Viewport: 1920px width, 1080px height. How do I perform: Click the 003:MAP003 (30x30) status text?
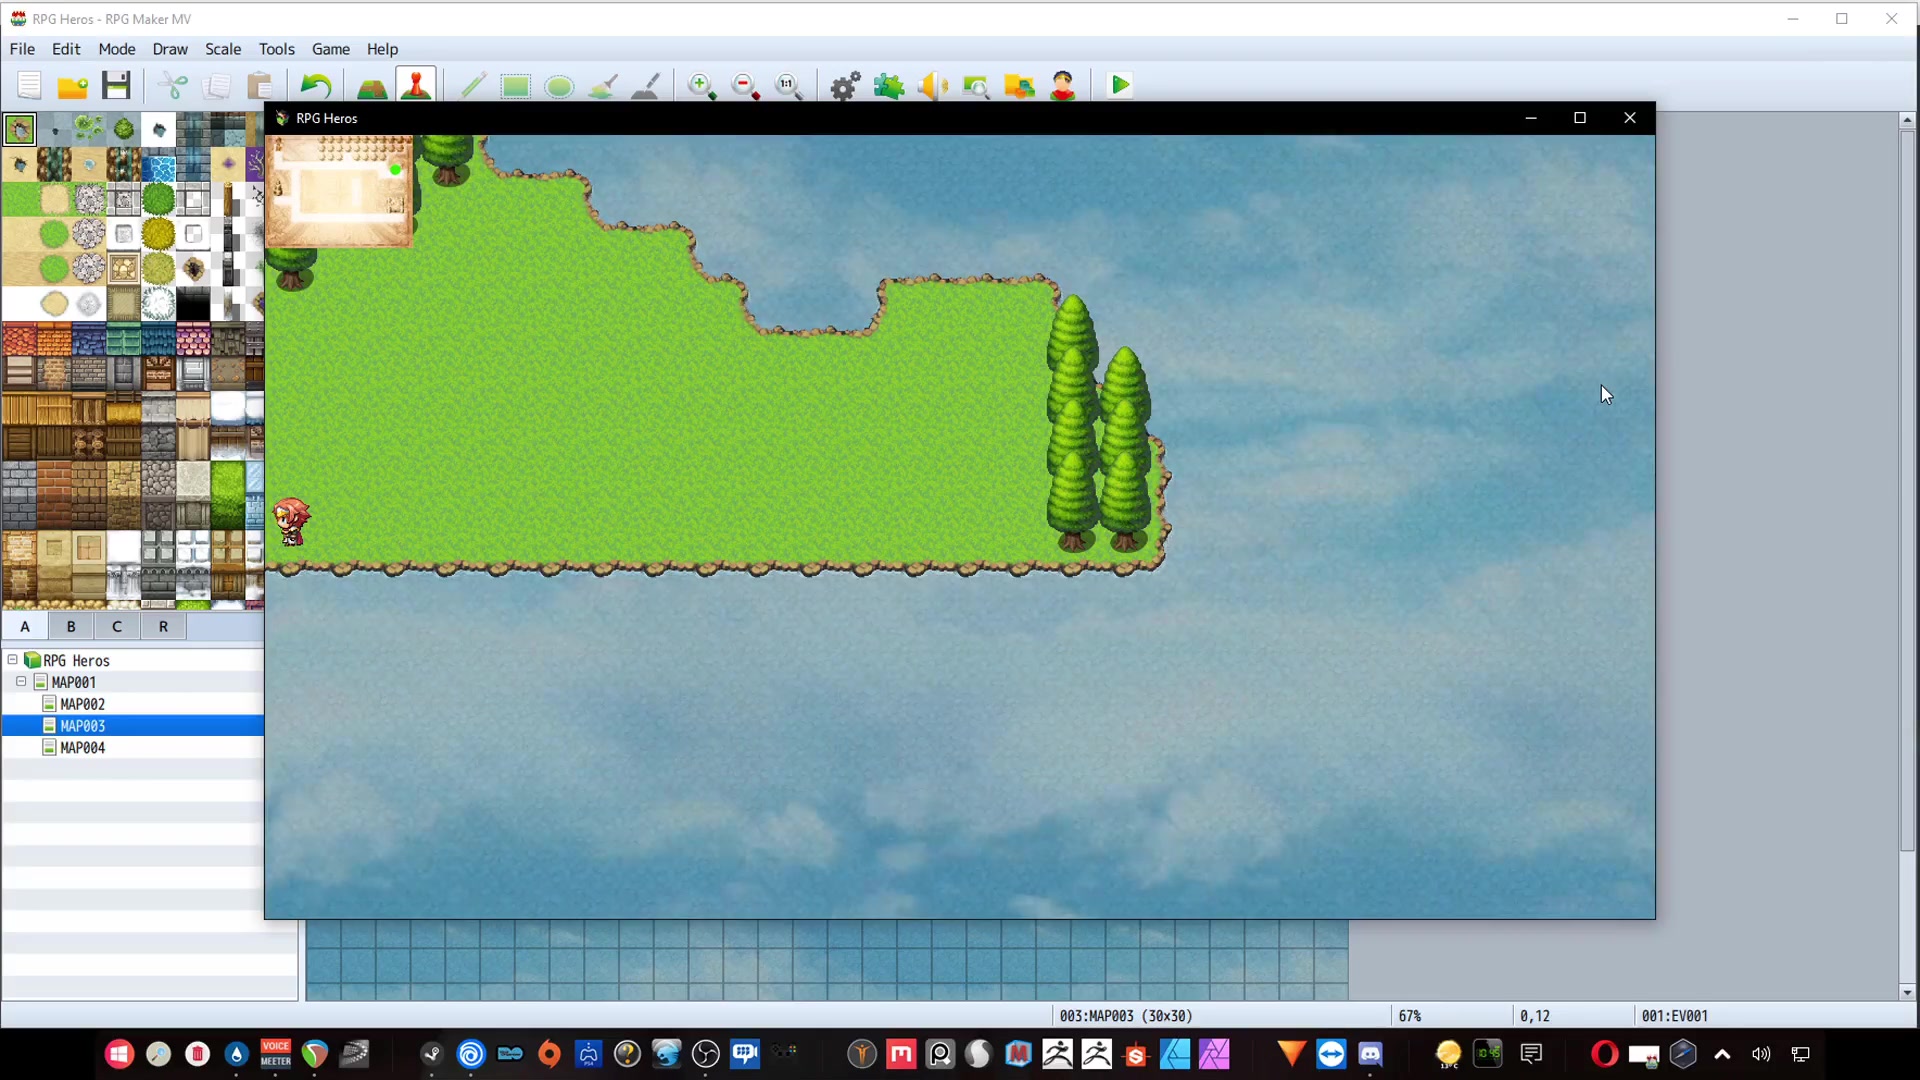[1126, 1016]
